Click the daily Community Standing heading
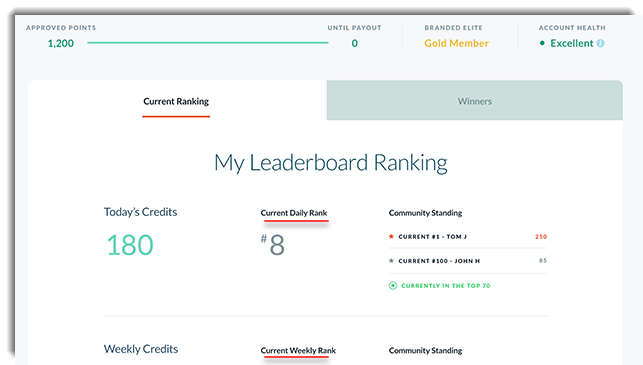The height and width of the screenshot is (365, 643). 425,213
